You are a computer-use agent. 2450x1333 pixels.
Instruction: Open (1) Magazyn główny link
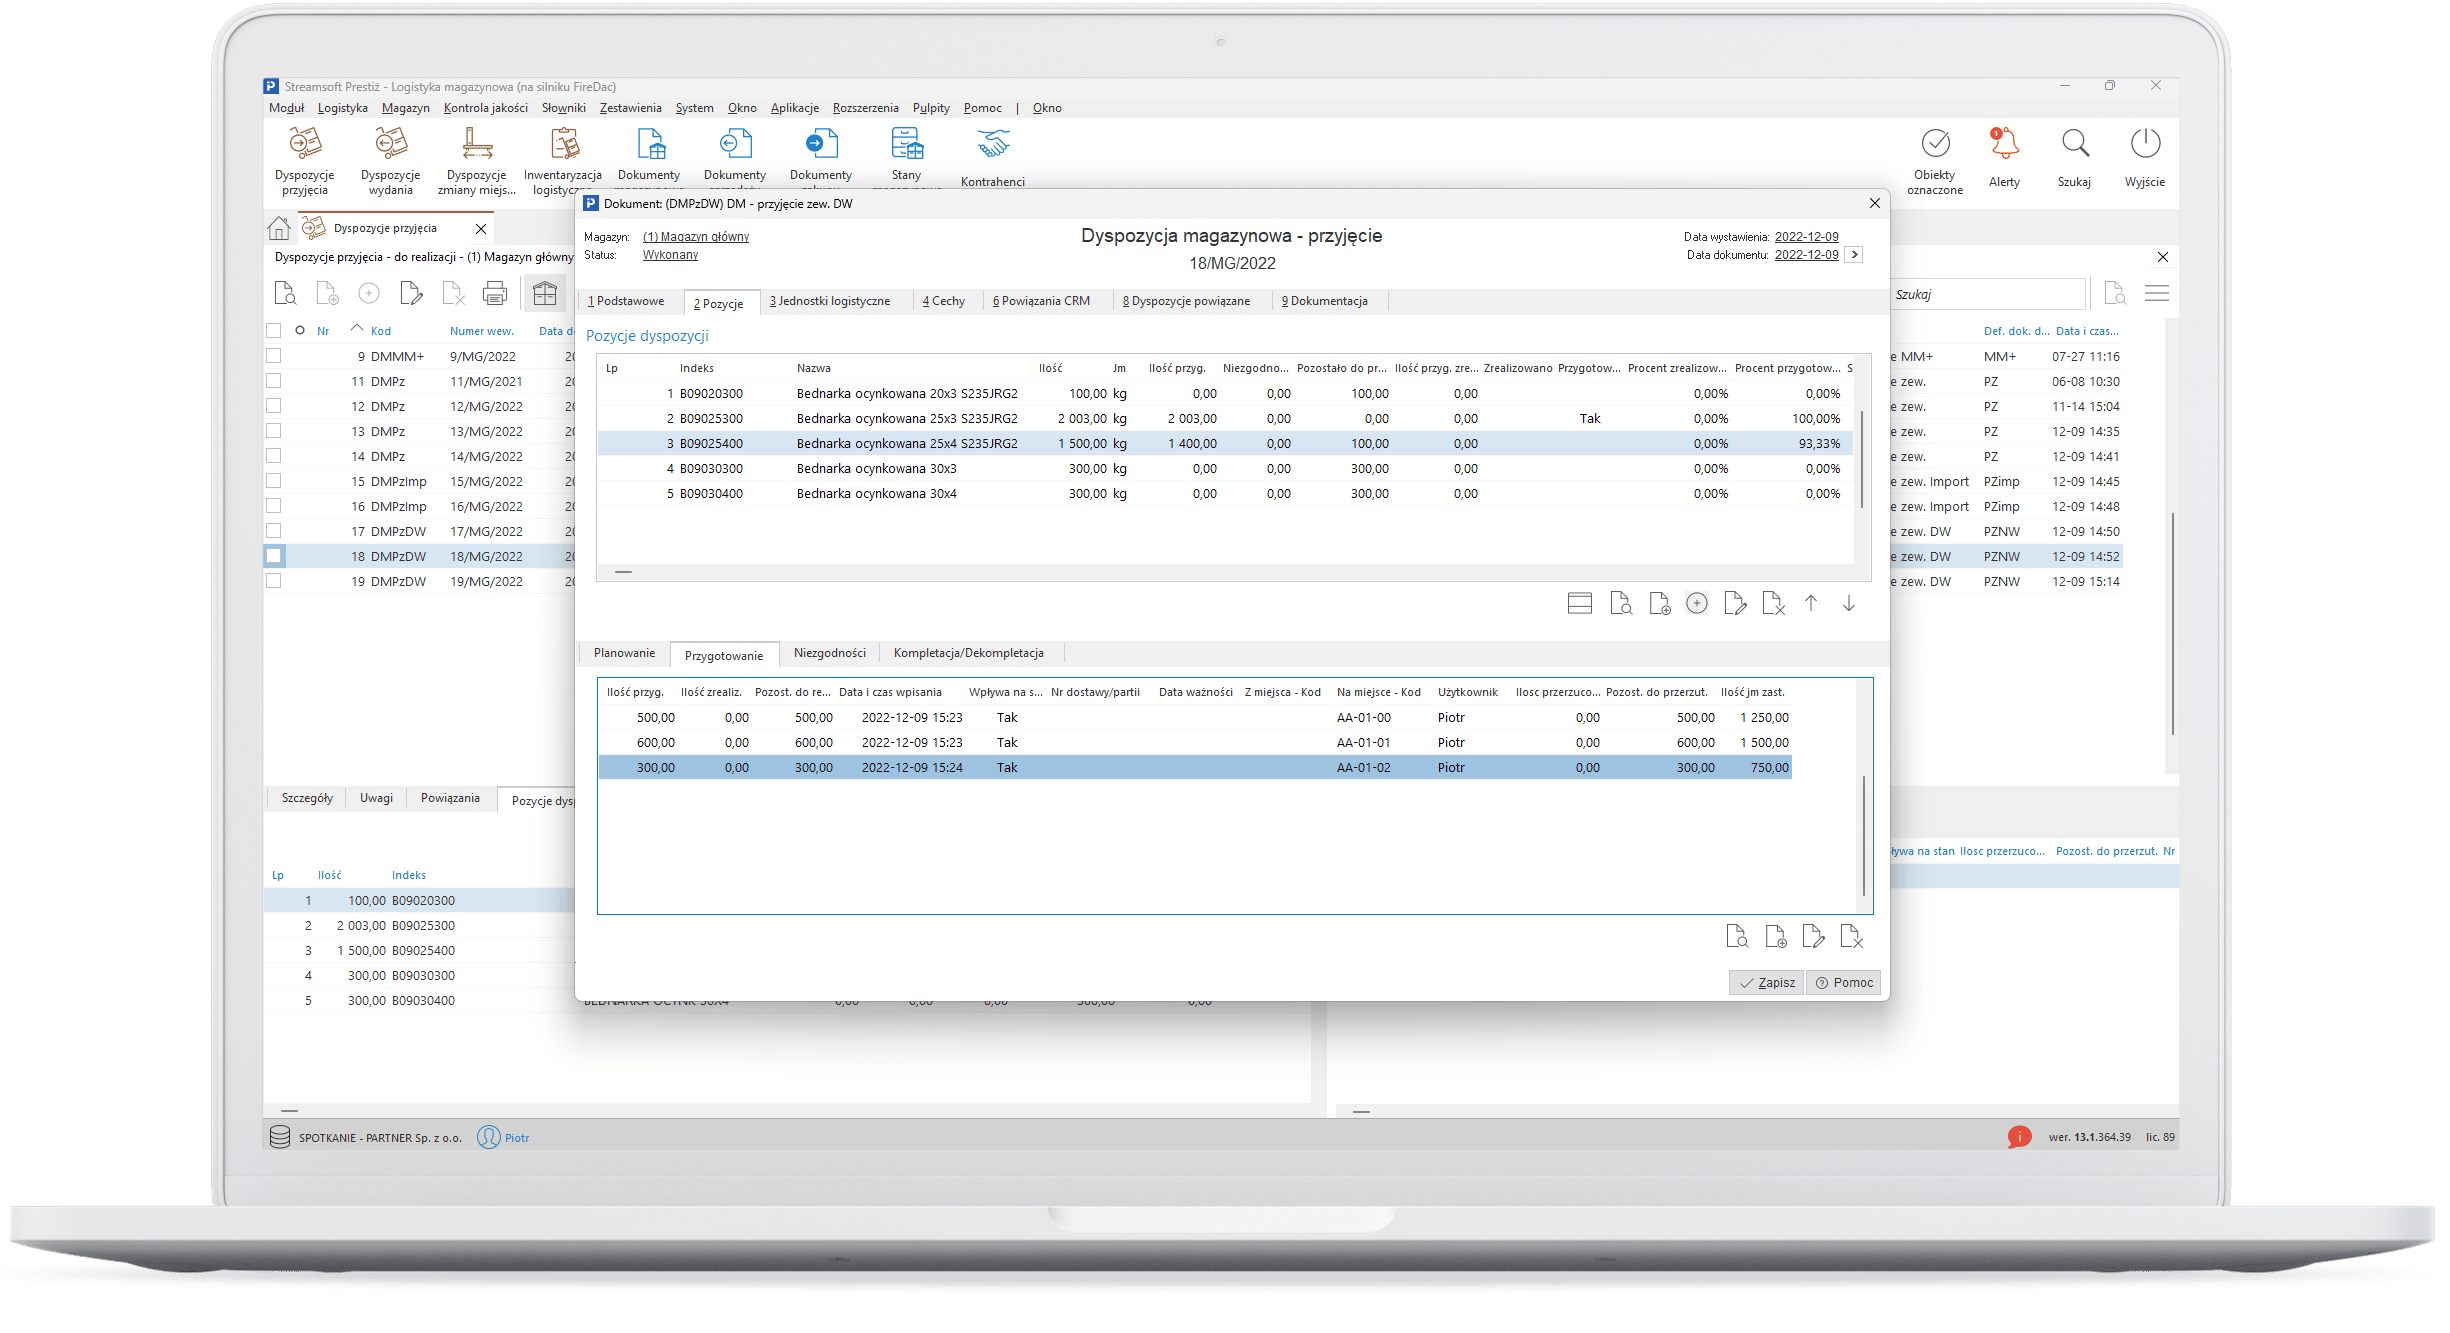pyautogui.click(x=696, y=237)
